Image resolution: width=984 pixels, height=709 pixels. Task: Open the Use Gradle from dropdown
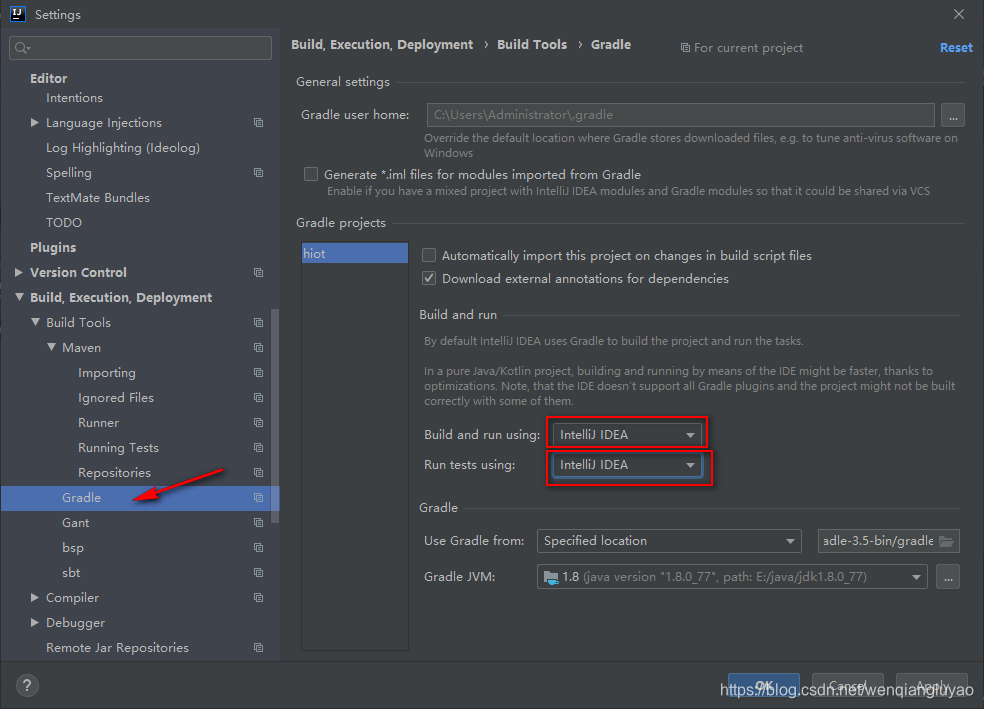[669, 541]
